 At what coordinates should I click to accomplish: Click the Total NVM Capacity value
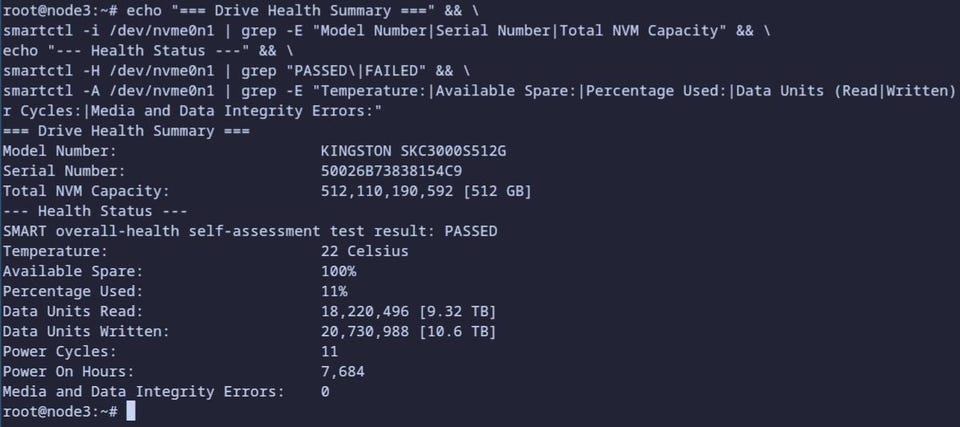pyautogui.click(x=426, y=191)
